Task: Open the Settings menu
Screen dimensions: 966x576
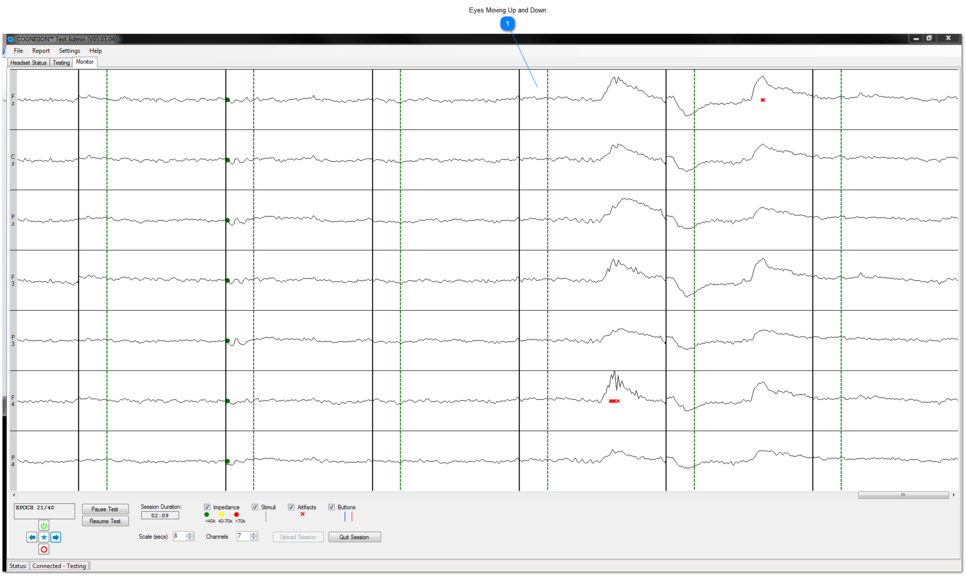Action: (x=69, y=51)
